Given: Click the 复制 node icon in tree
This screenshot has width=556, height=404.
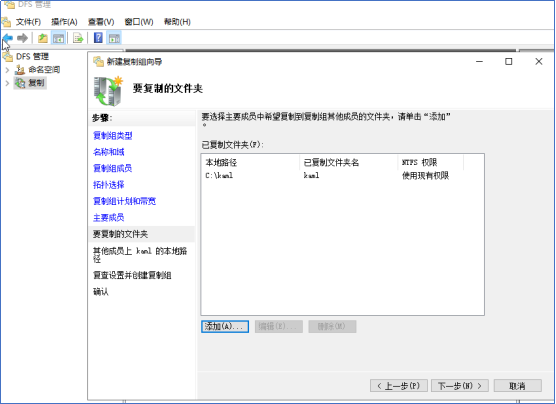Looking at the screenshot, I should [20, 83].
